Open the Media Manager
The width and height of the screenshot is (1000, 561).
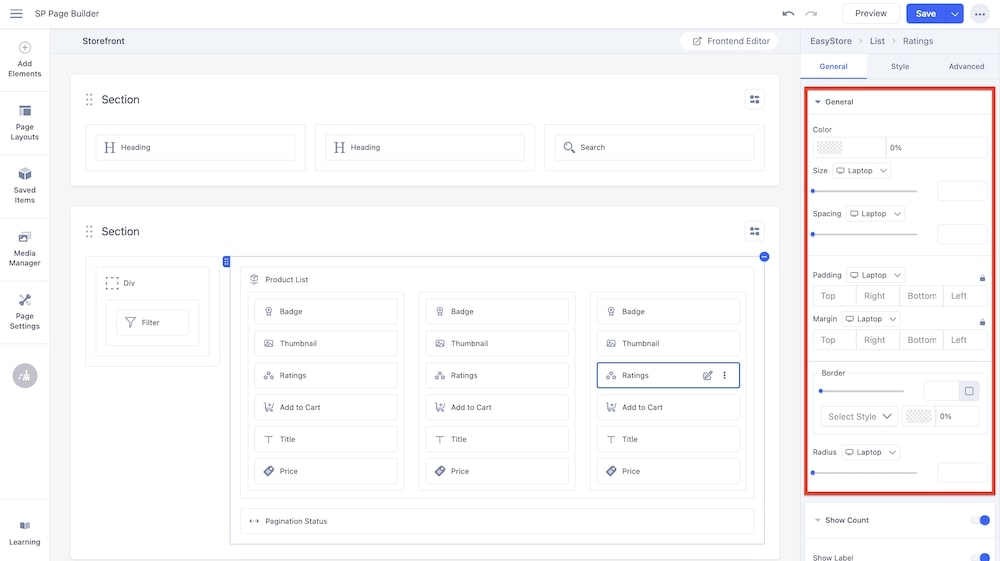[25, 247]
